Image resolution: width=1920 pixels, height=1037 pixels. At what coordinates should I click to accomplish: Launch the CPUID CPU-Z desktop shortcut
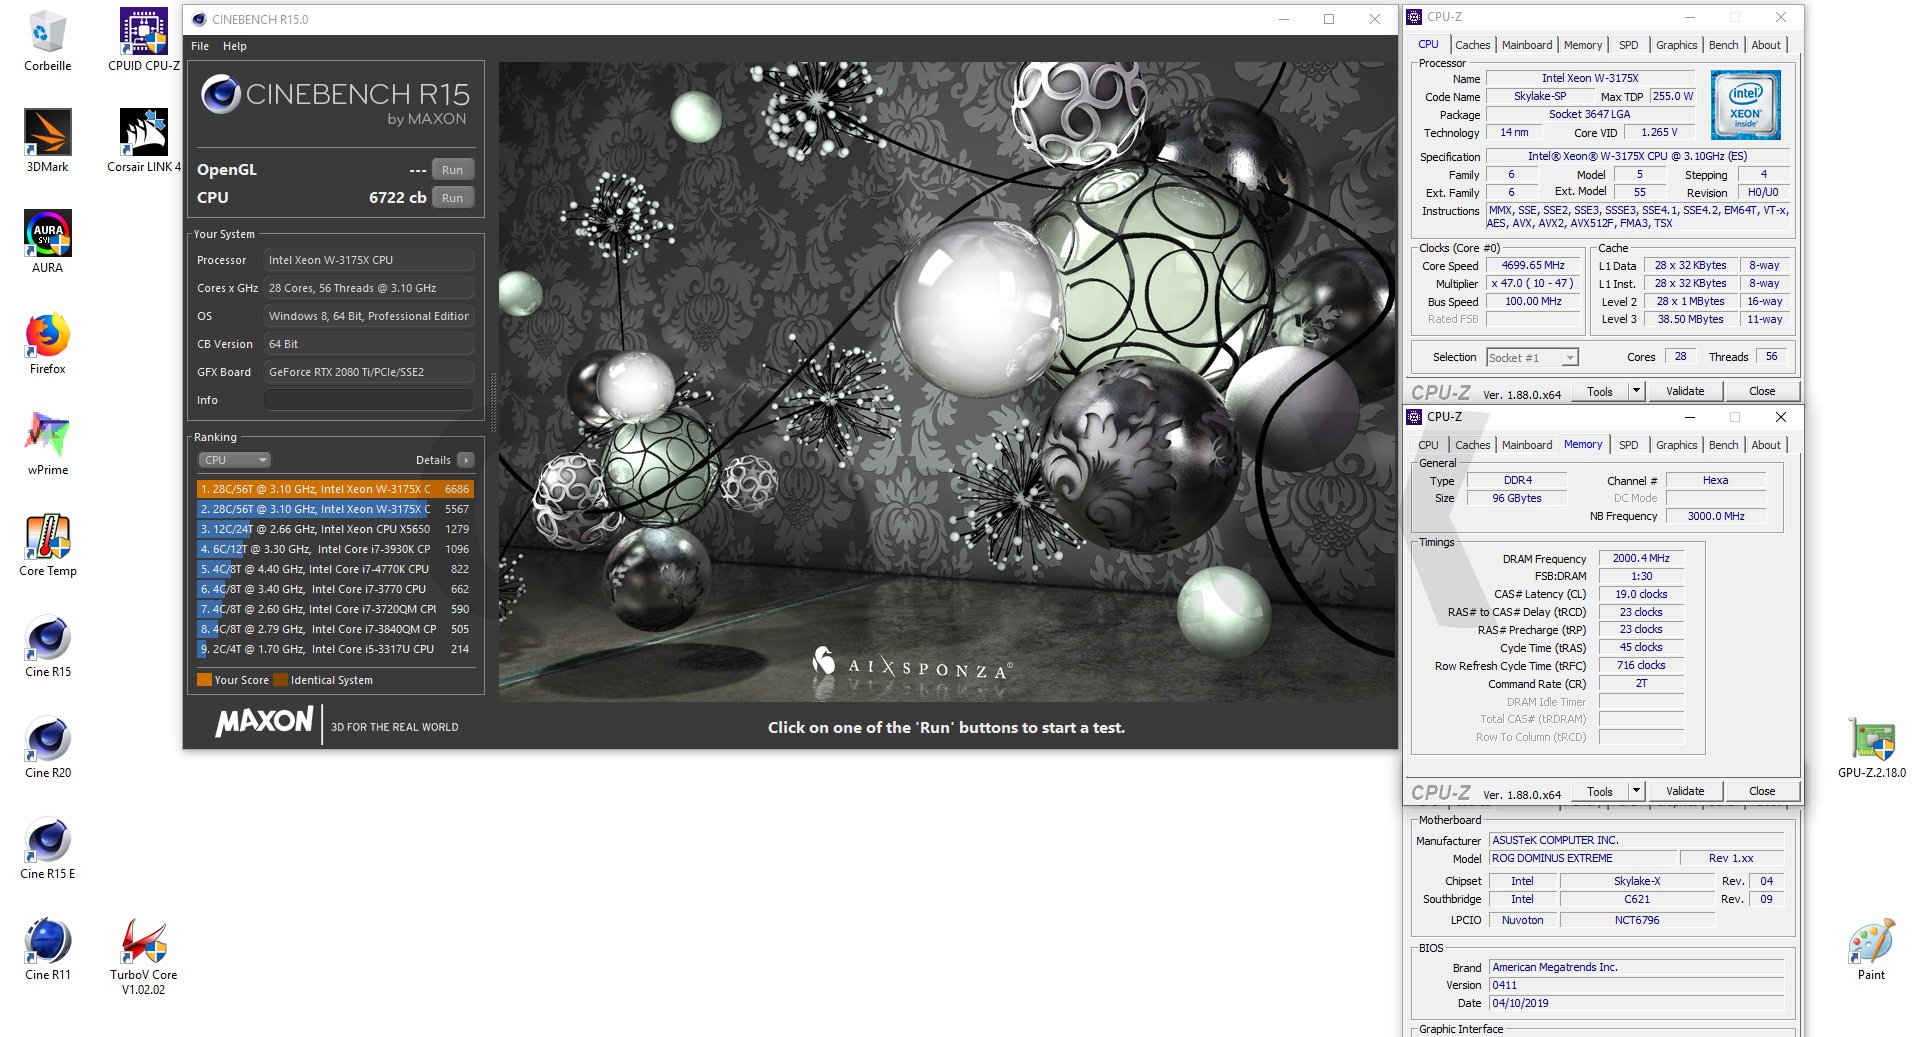coord(144,40)
